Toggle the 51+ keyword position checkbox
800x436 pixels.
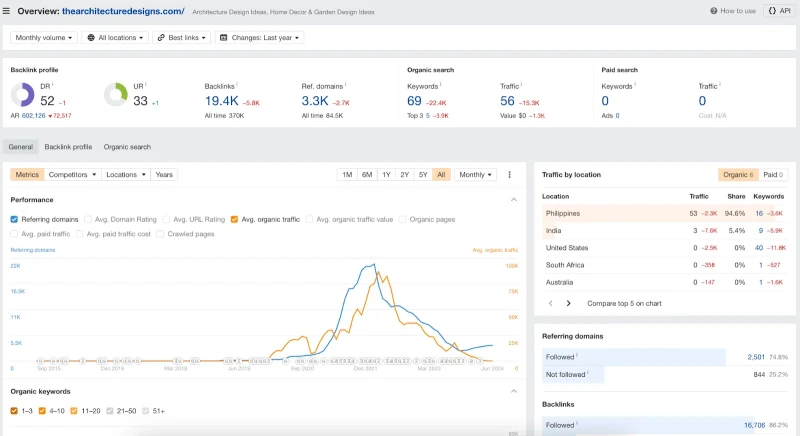click(145, 411)
